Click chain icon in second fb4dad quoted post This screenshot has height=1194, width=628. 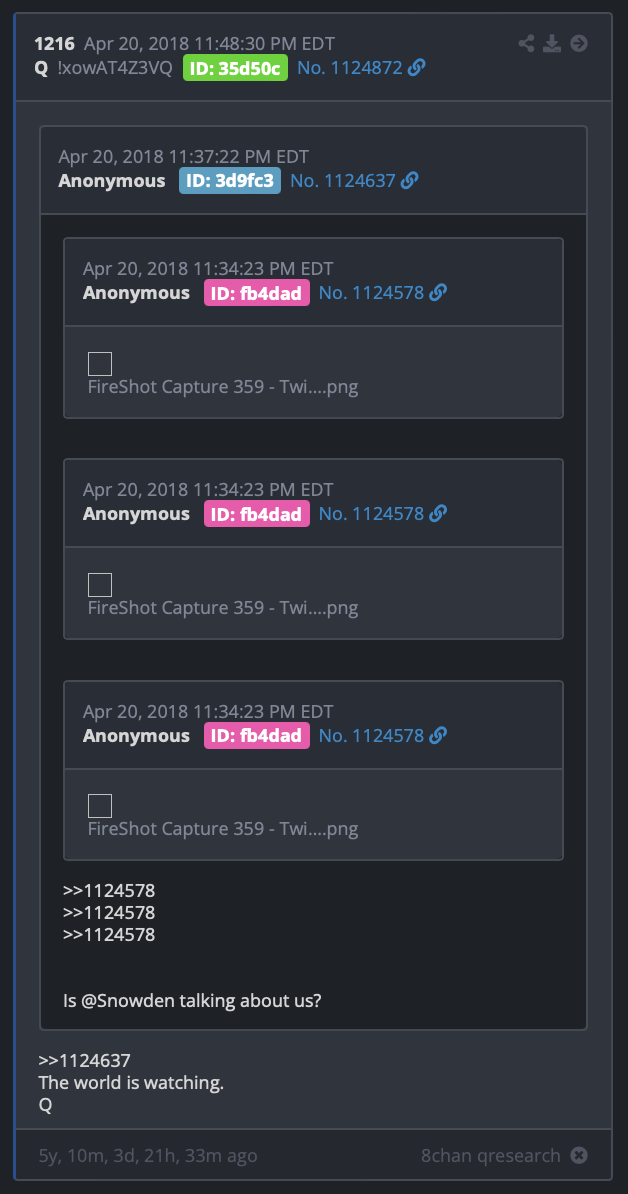tap(438, 513)
